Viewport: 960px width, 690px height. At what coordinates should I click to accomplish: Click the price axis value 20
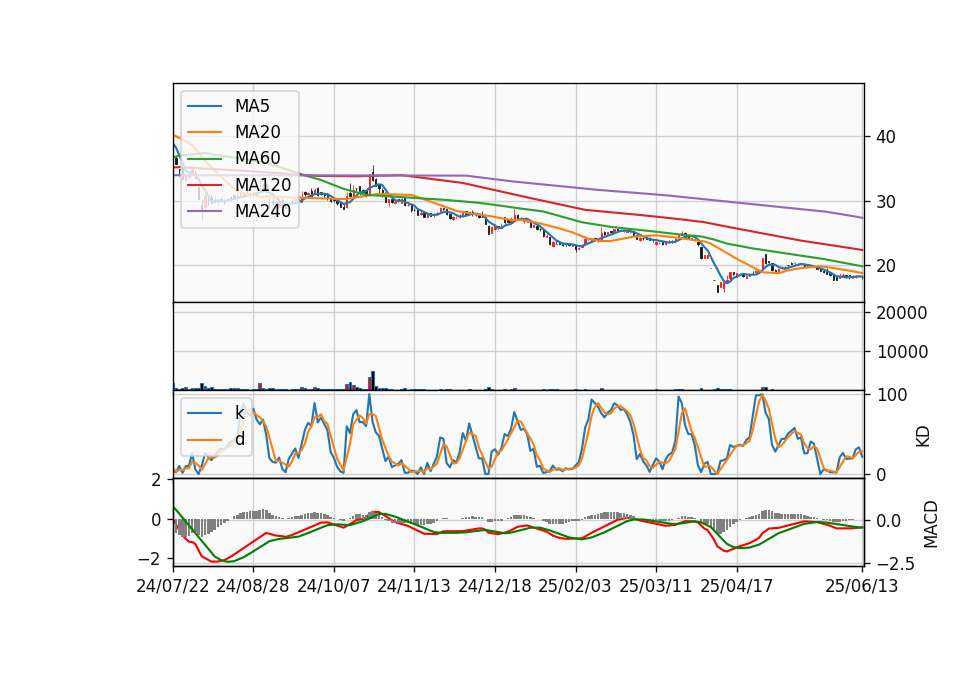coord(886,266)
